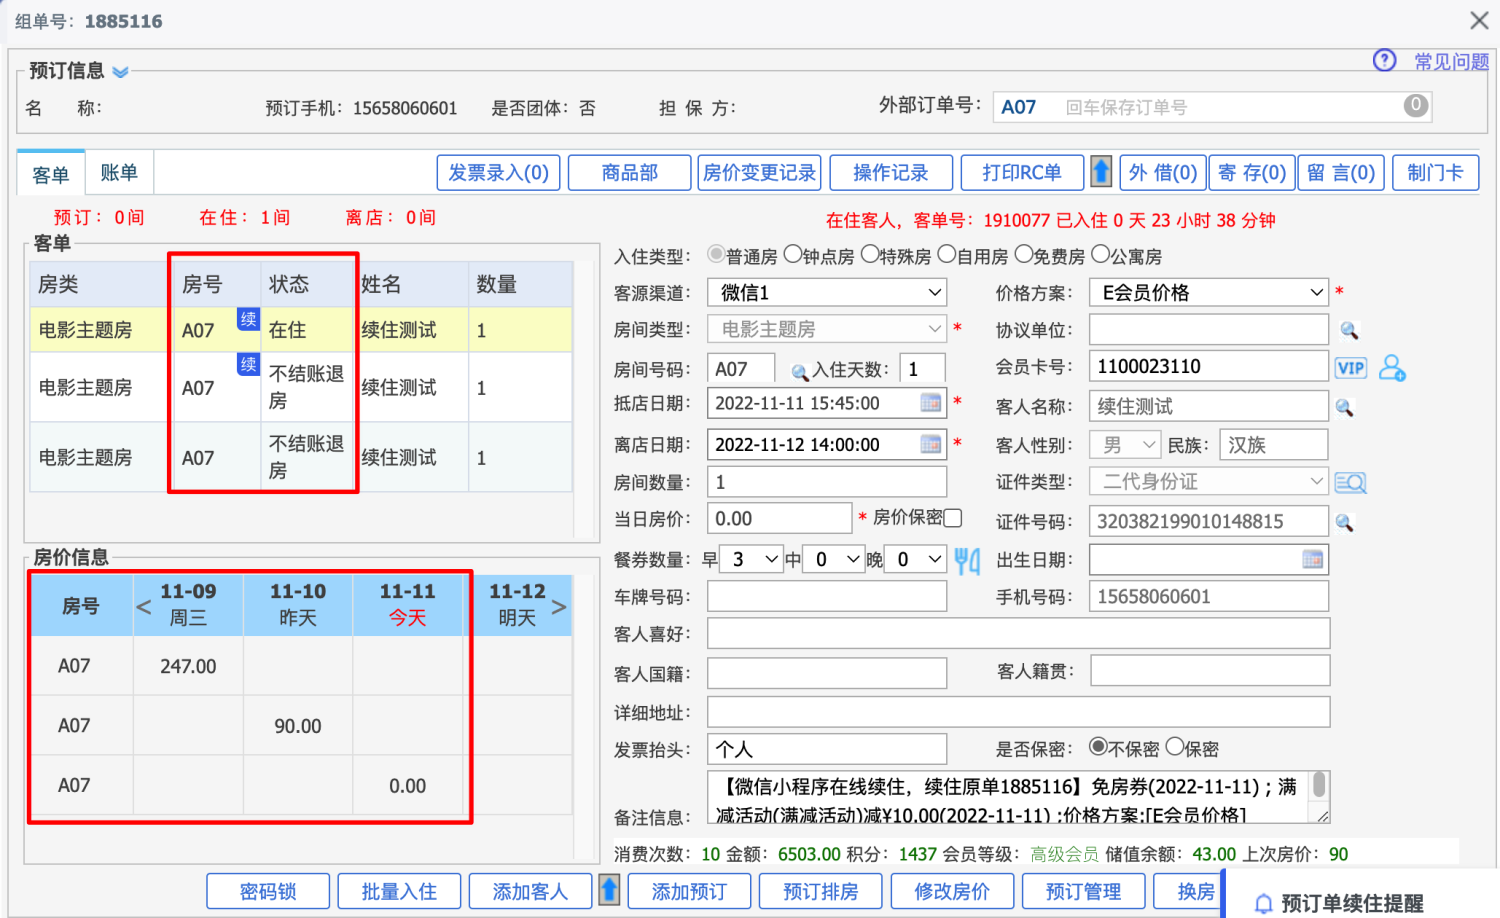
Task: Open calendar icon in 抵店日期 field
Action: click(x=930, y=403)
